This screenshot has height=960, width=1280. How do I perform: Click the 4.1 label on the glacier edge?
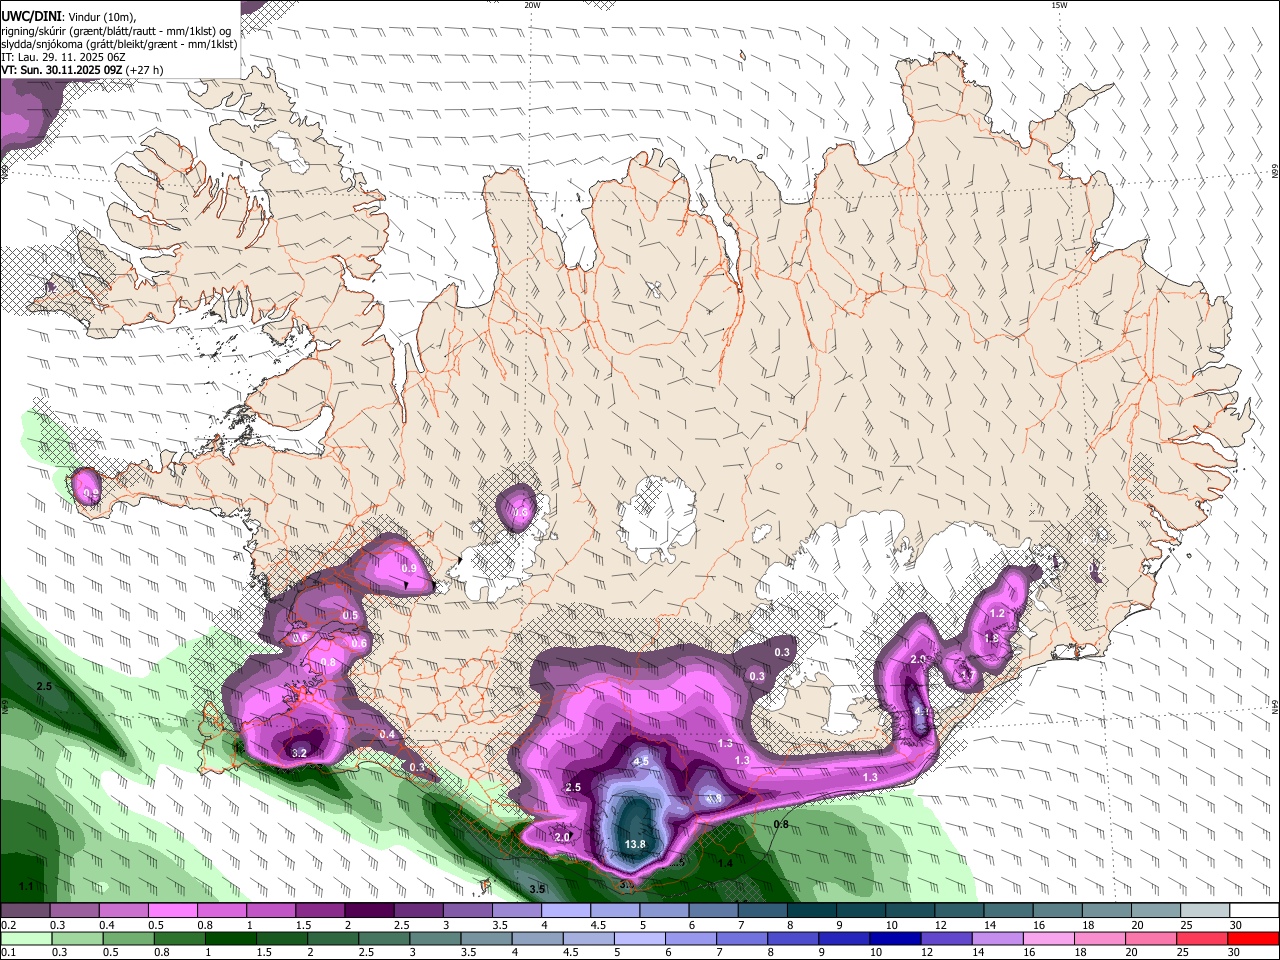click(x=922, y=711)
